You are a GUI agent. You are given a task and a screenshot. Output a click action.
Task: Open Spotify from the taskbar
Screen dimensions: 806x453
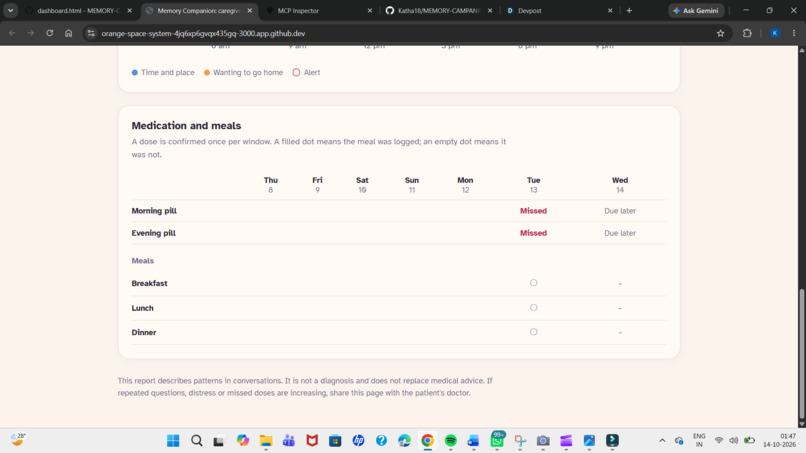[x=451, y=441]
